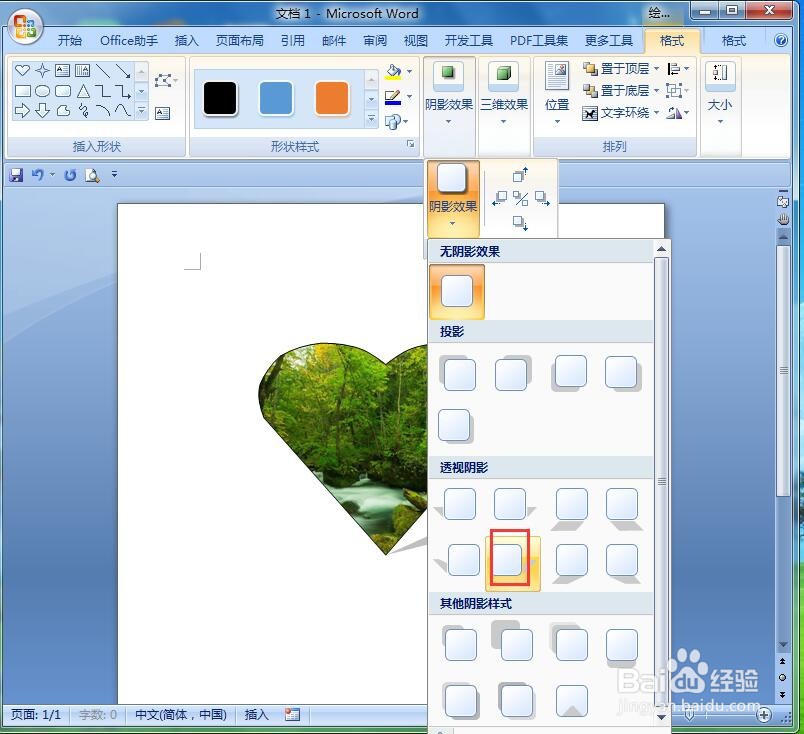Pick the isosceles triangle shape
804x734 pixels.
83,91
